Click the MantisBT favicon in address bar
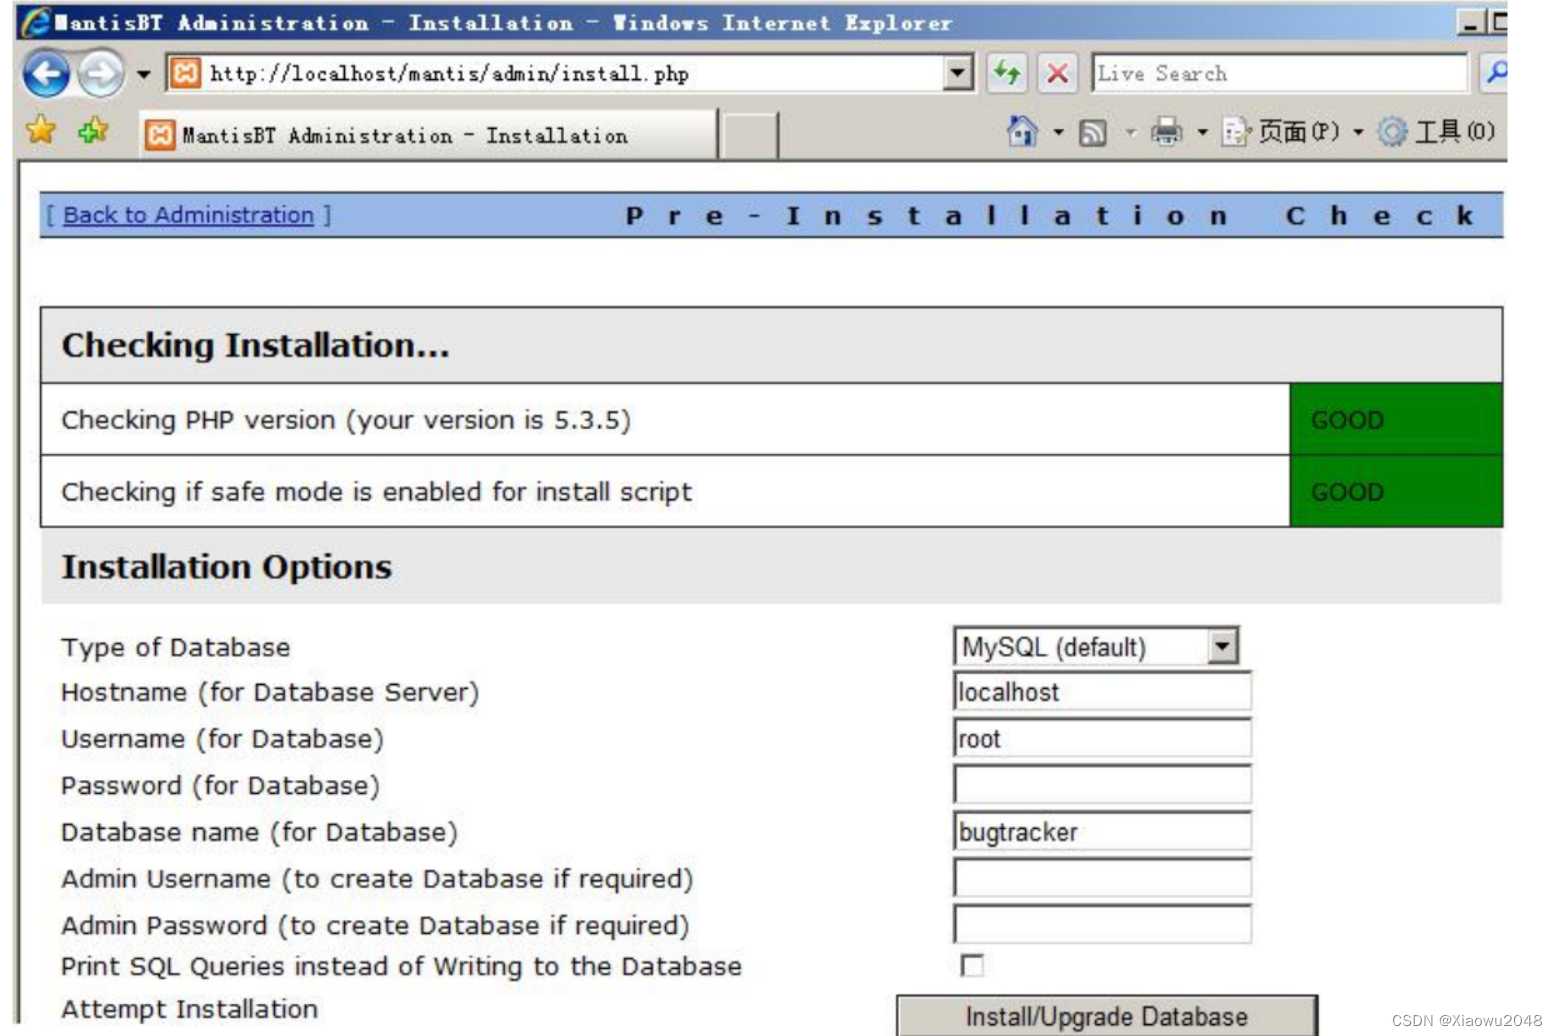Image resolution: width=1558 pixels, height=1036 pixels. [x=185, y=73]
